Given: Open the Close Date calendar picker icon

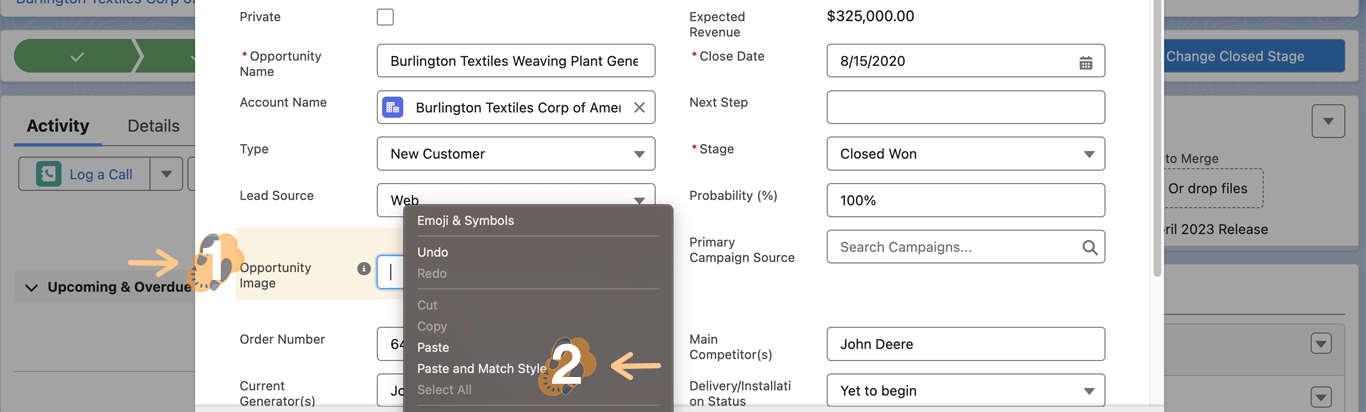Looking at the screenshot, I should click(x=1085, y=62).
